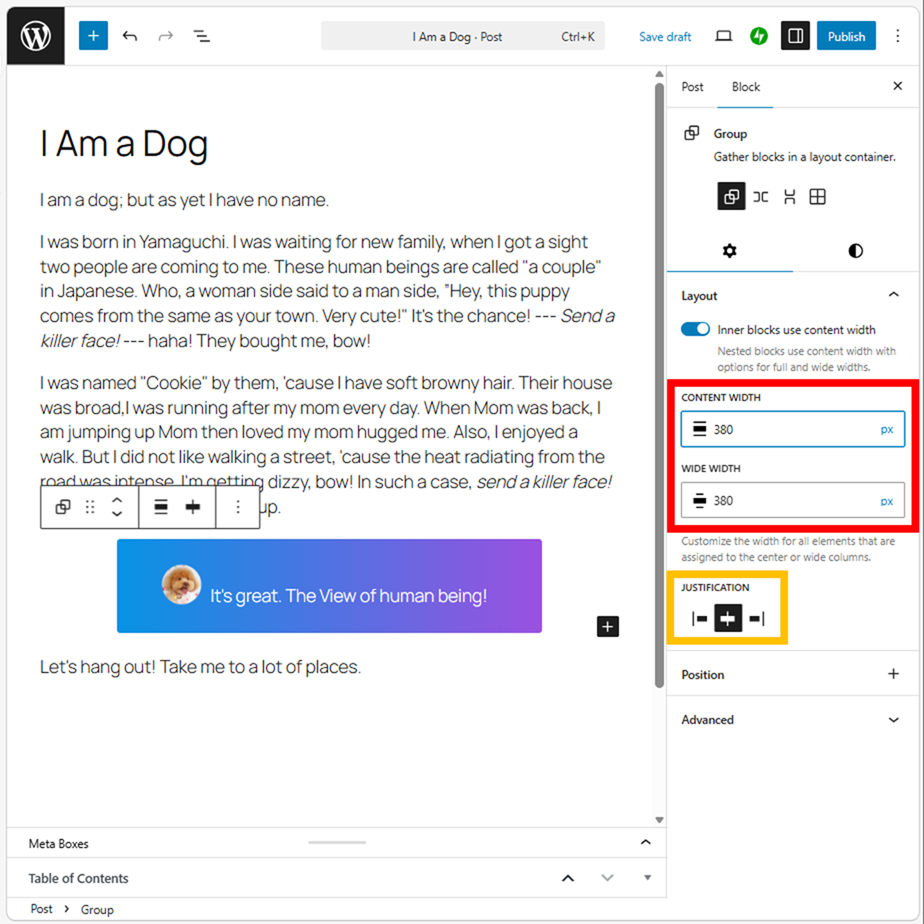Select justify items left
924x924 pixels.
700,619
